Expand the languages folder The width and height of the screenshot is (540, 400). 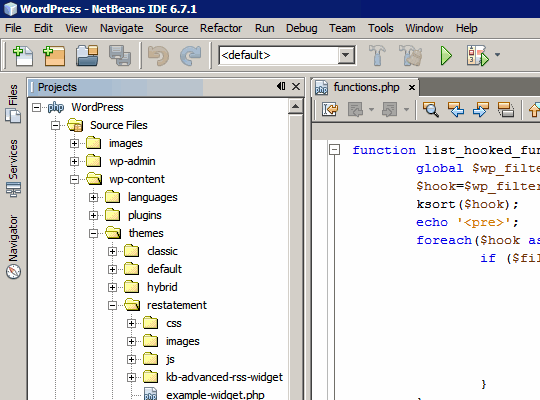(x=93, y=197)
